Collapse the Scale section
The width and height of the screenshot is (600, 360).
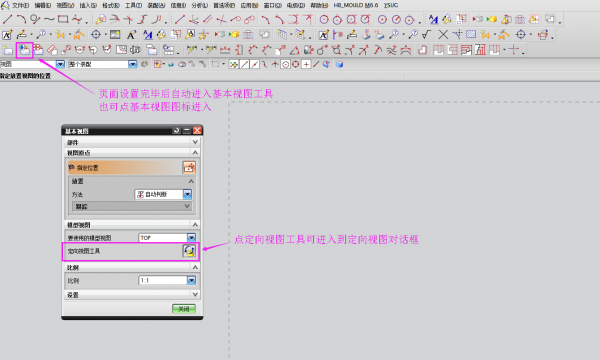click(x=195, y=267)
